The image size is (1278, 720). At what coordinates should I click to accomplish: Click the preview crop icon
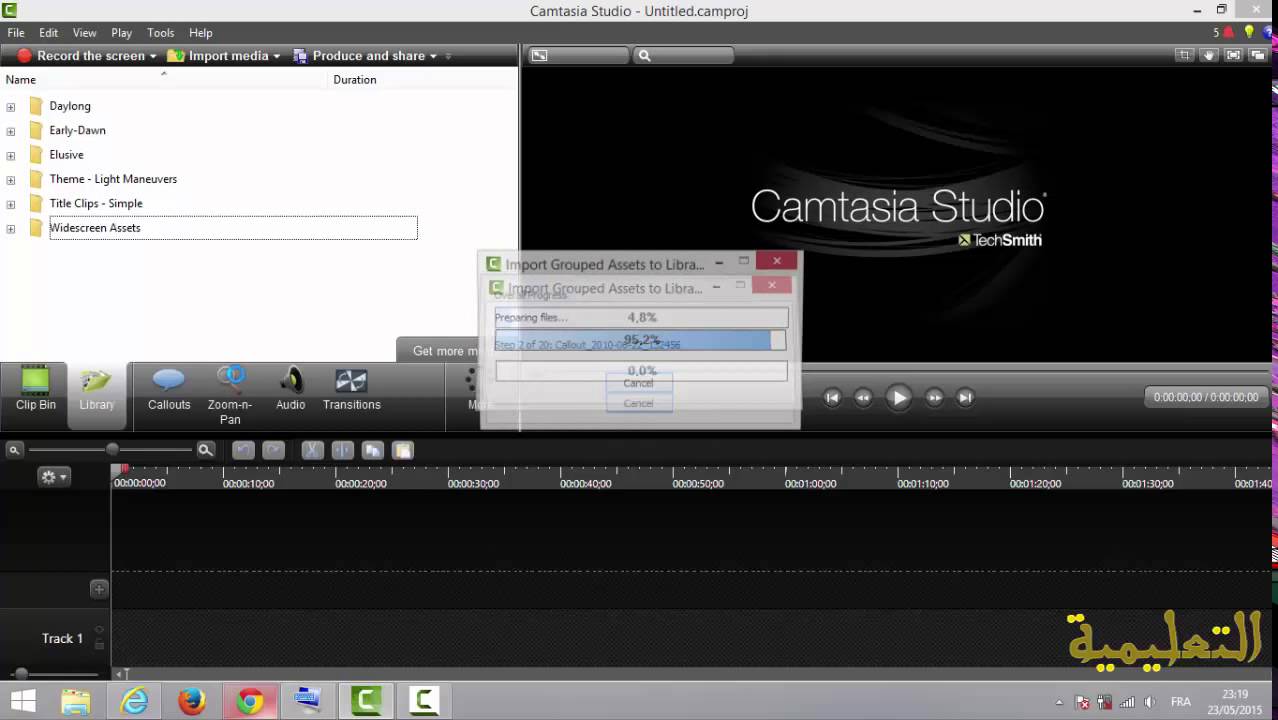[x=1184, y=56]
